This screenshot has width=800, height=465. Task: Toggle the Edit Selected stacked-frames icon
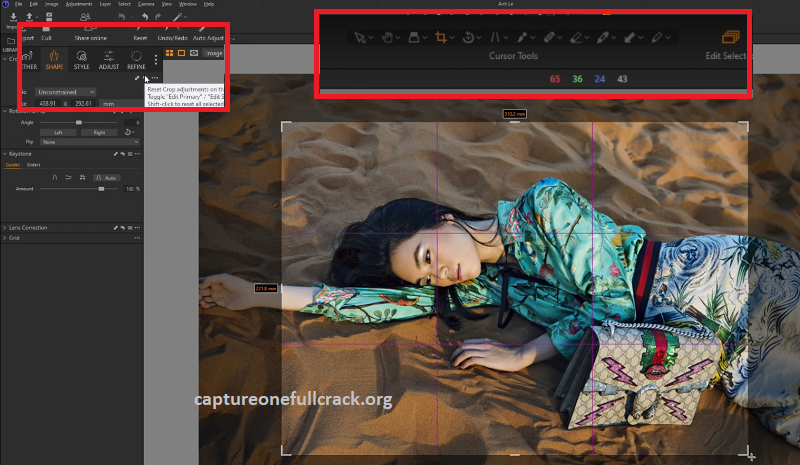point(730,37)
